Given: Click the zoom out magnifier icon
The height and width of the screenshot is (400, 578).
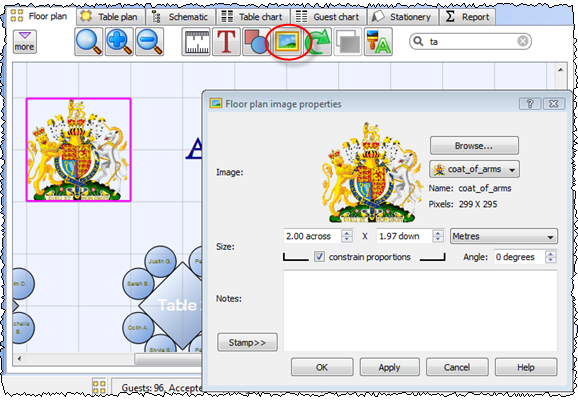Looking at the screenshot, I should tap(149, 42).
